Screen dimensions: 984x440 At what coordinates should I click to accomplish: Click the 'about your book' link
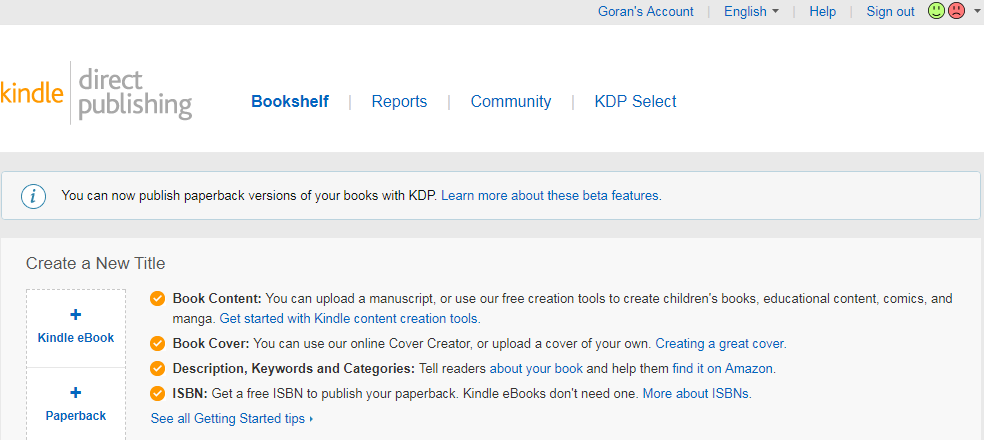536,368
